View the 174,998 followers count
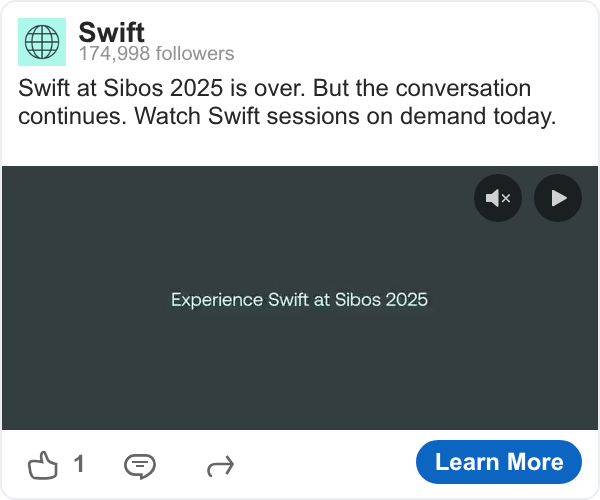Viewport: 600px width, 500px height. (x=156, y=54)
